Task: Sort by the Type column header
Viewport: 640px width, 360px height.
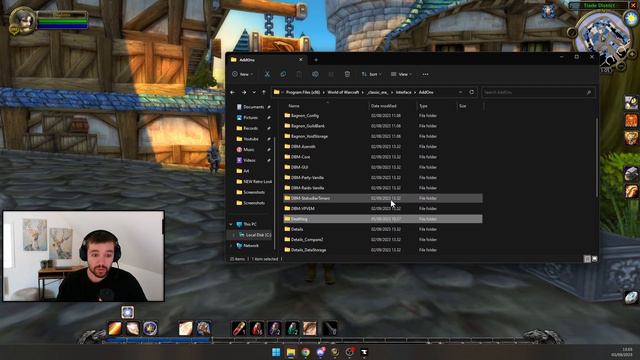Action: click(x=423, y=106)
